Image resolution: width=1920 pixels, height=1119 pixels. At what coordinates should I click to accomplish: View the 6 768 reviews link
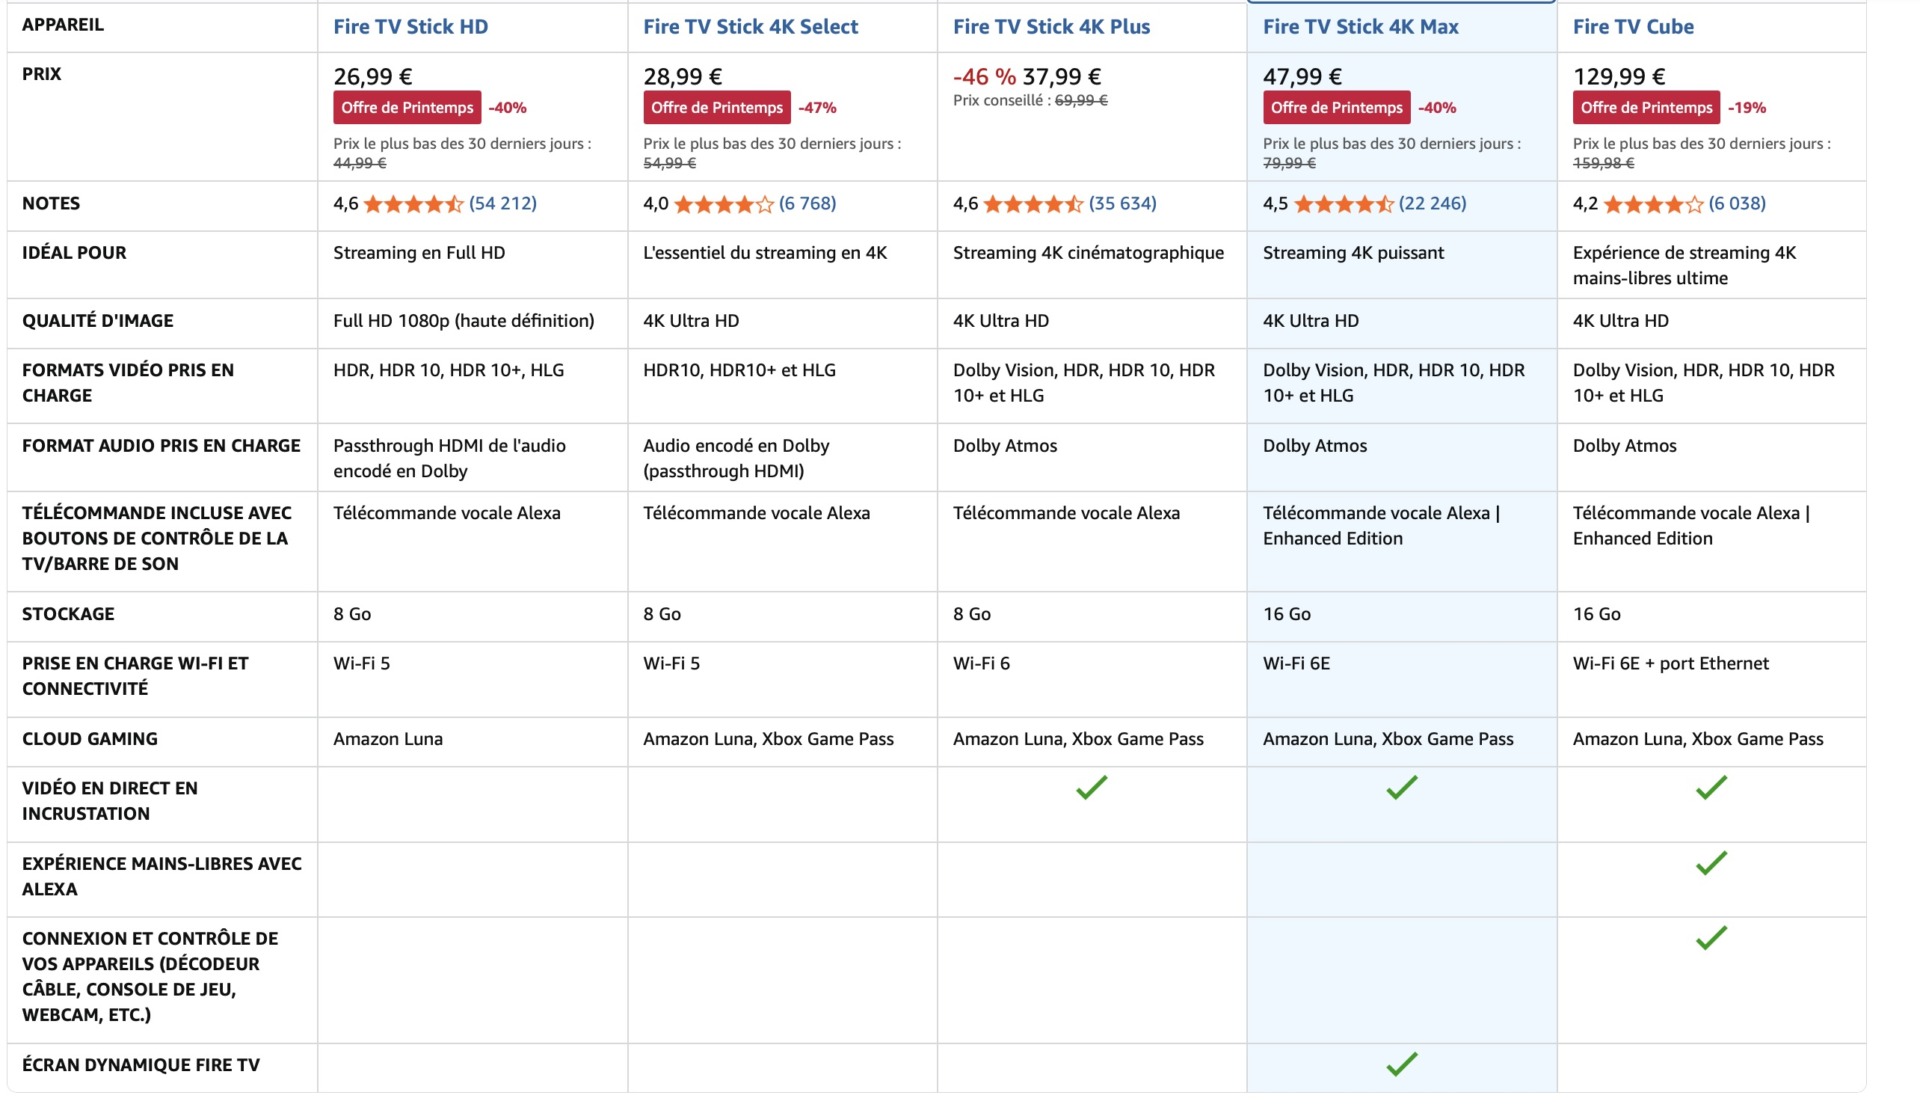click(x=808, y=204)
